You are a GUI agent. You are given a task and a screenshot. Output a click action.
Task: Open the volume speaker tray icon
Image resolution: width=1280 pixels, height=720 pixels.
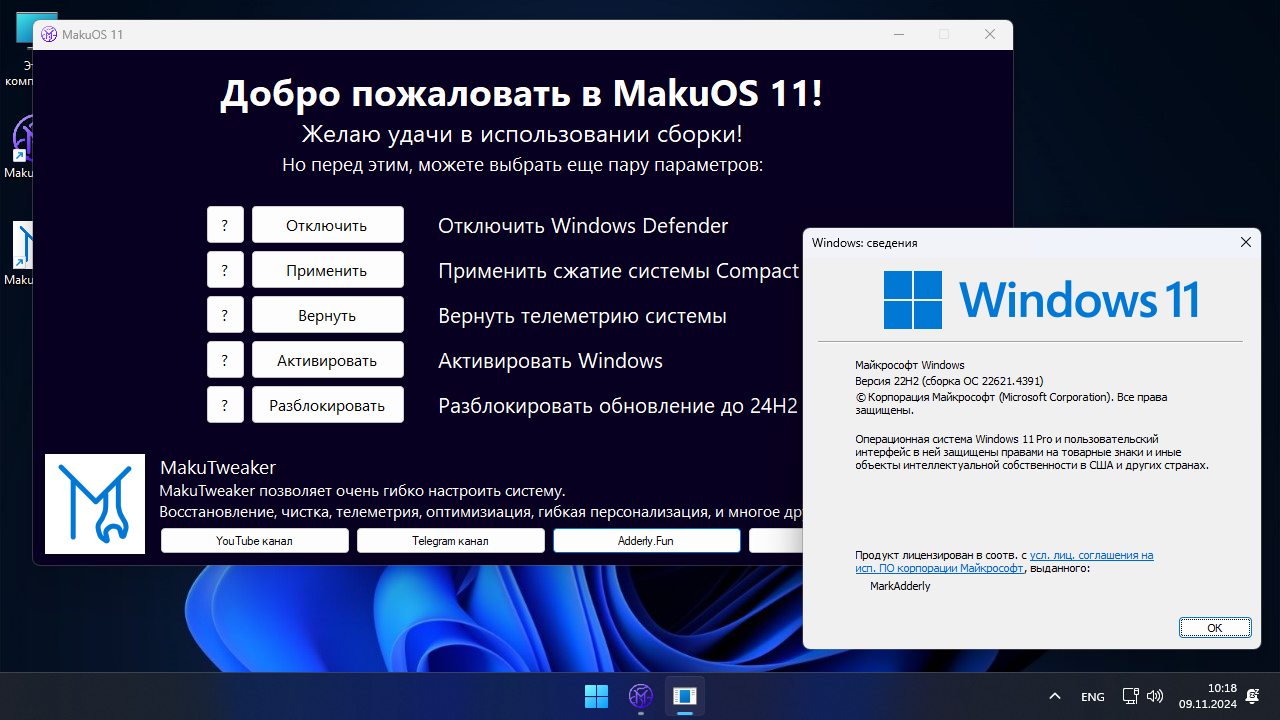coord(1155,696)
